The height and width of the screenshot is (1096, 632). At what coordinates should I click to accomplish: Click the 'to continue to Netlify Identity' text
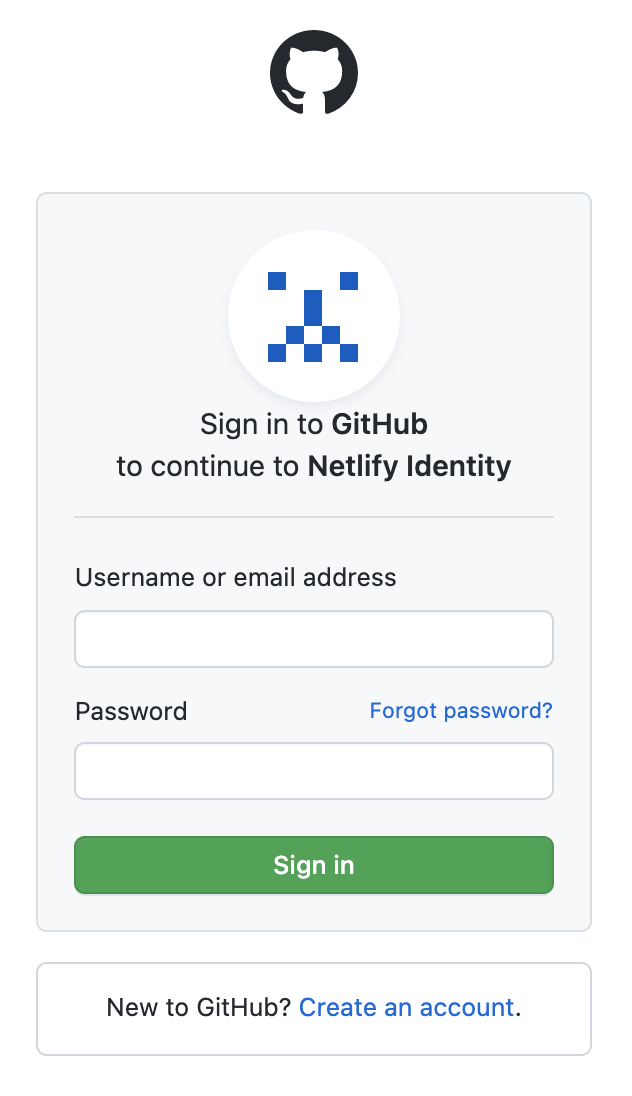coord(314,465)
